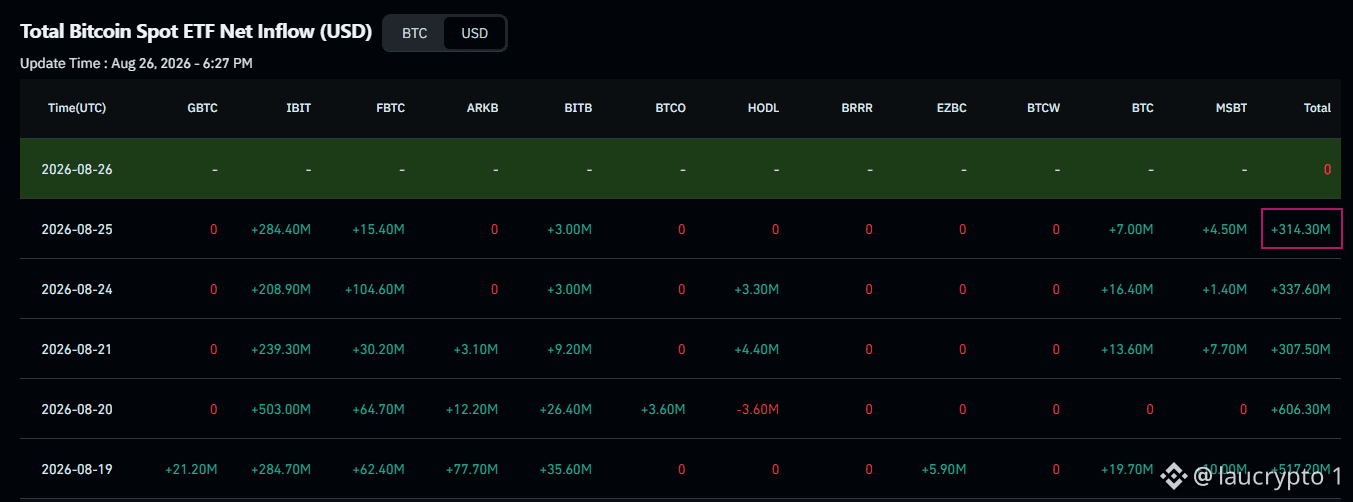Click the +19.70M BTC value
The width and height of the screenshot is (1353, 502).
coord(1127,470)
